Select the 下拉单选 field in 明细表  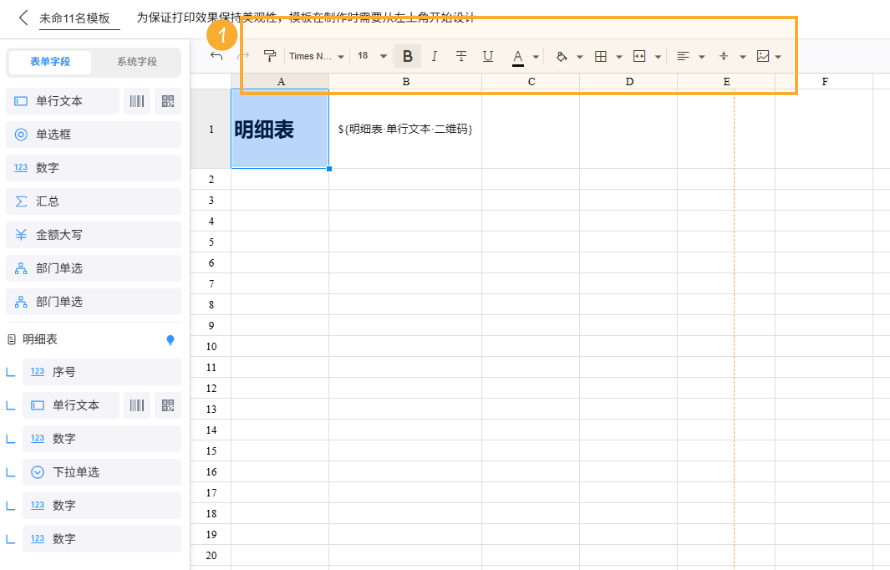click(102, 472)
